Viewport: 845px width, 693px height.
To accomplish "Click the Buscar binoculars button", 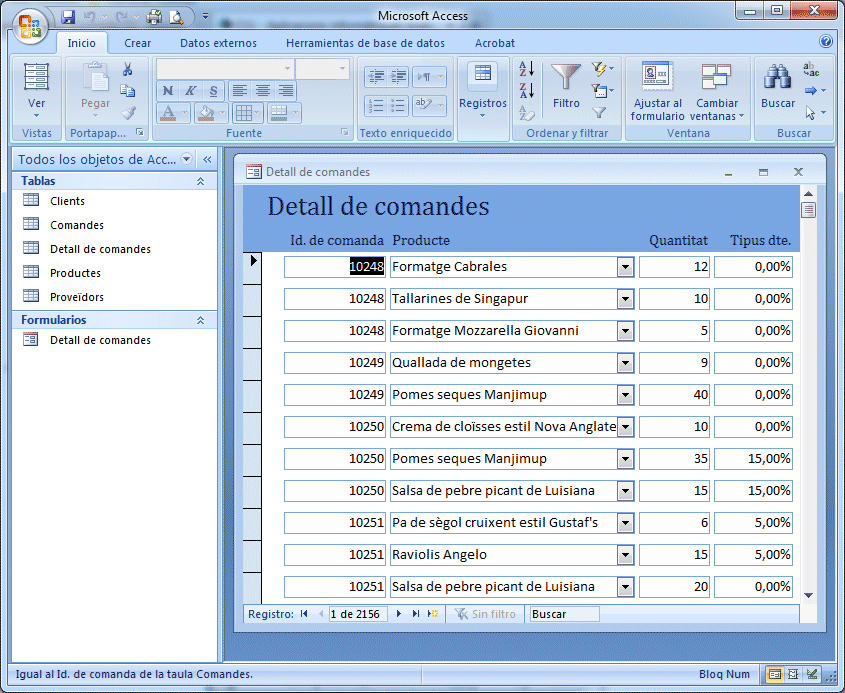I will [778, 86].
